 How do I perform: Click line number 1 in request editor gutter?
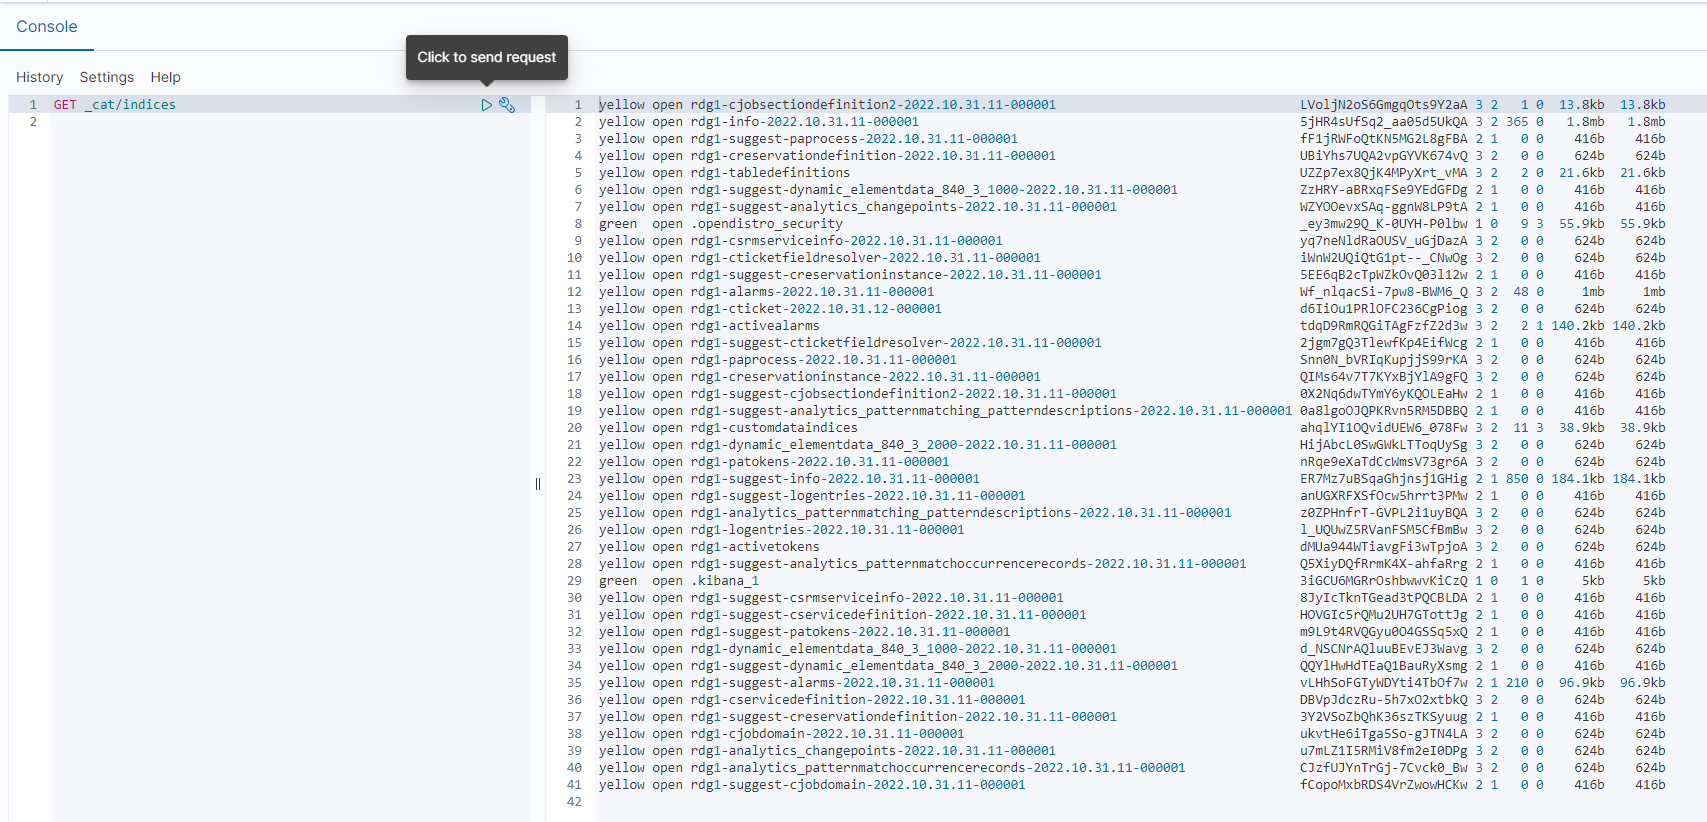[33, 105]
